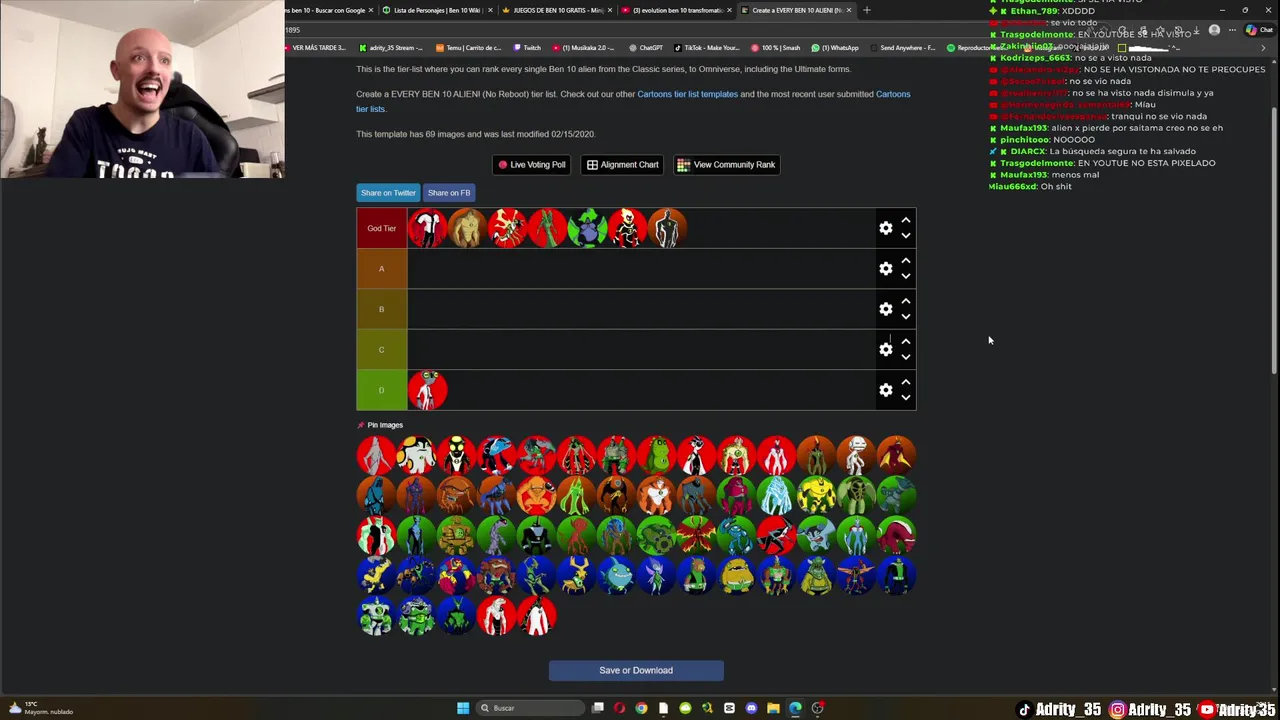Open settings gear for God Tier row
Screen dimensions: 1280x720
[886, 228]
